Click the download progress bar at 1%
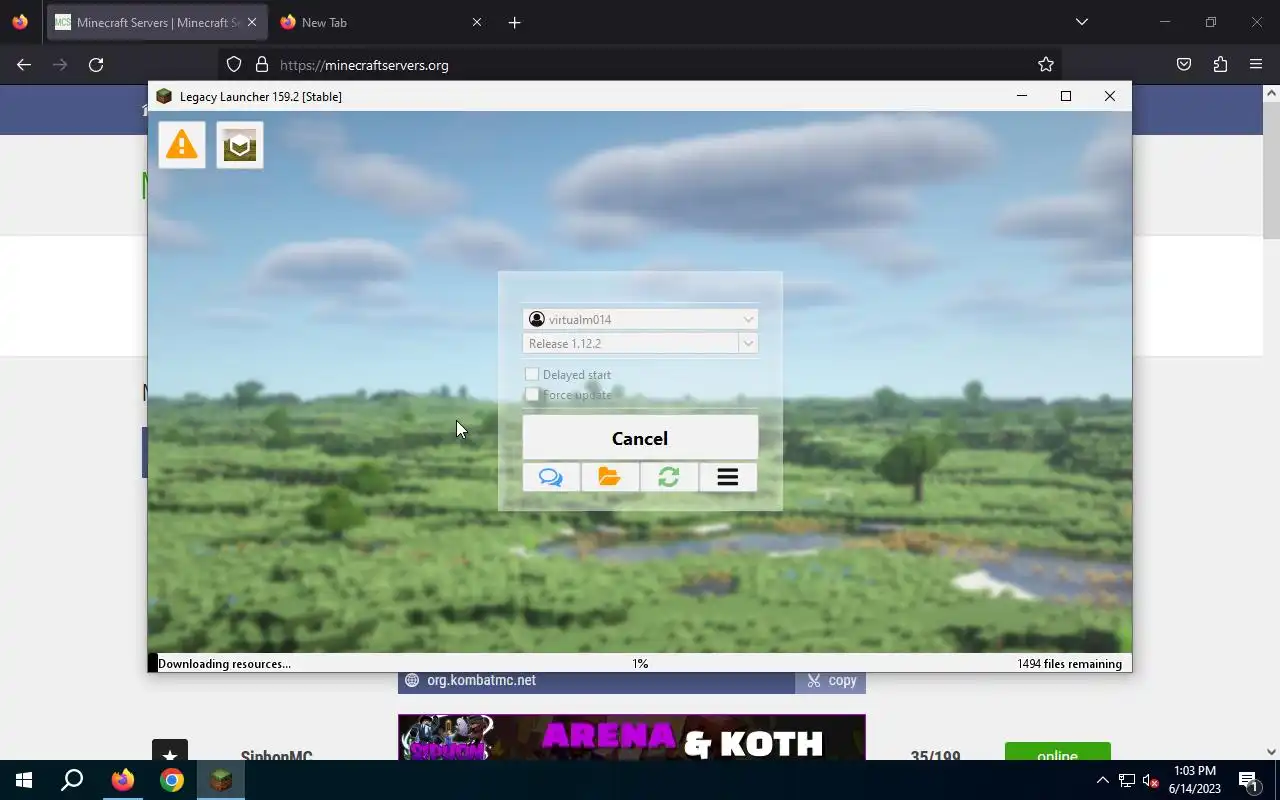Image resolution: width=1280 pixels, height=800 pixels. click(640, 663)
